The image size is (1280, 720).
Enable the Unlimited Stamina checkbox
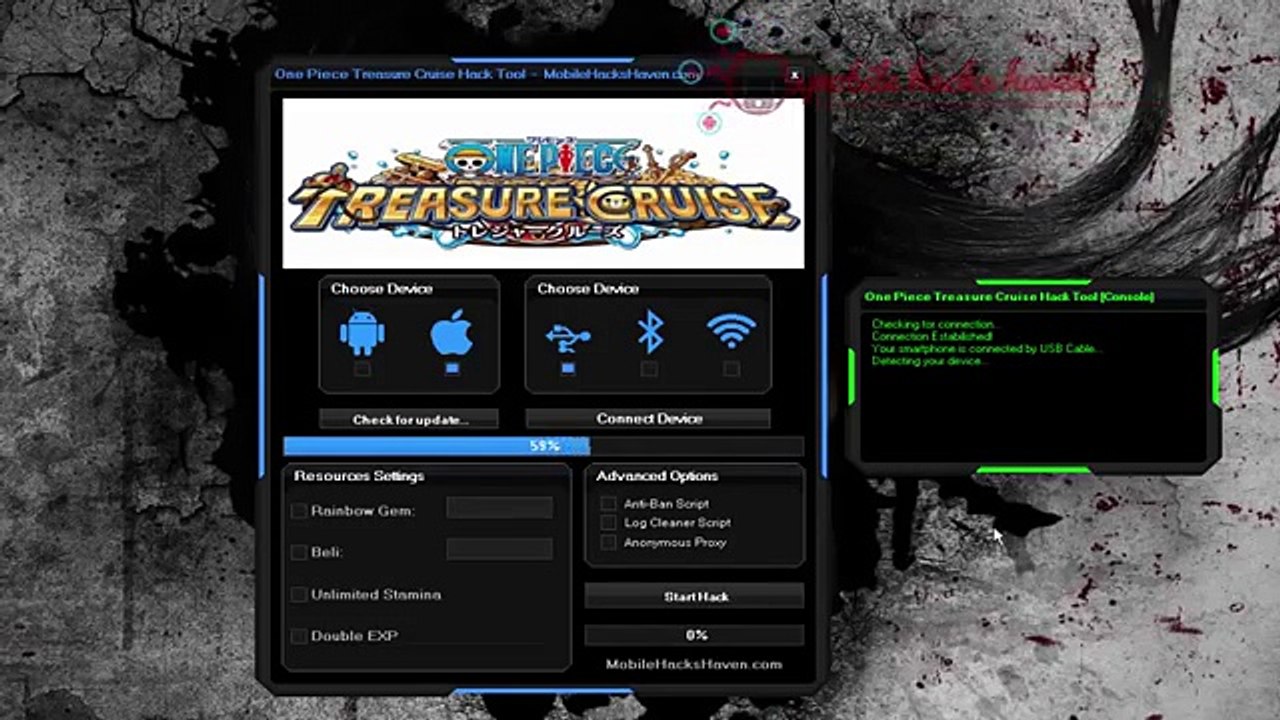(x=299, y=595)
